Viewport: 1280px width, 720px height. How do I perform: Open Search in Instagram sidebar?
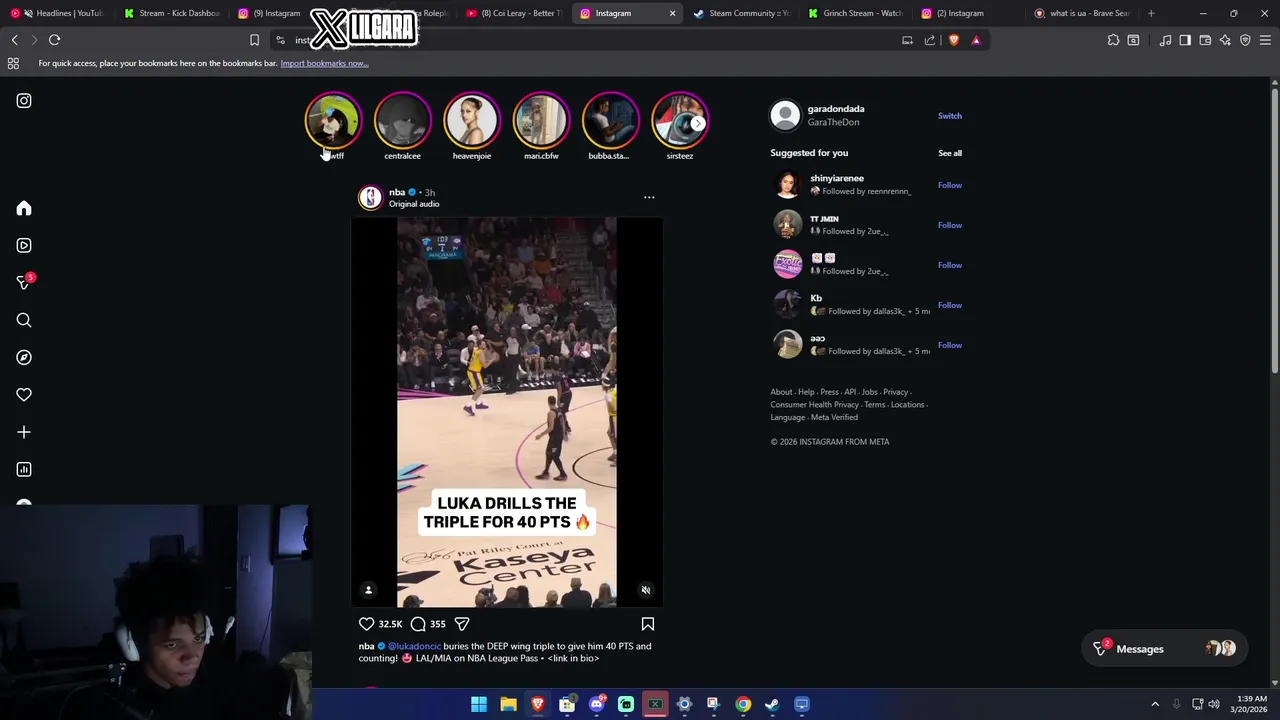pos(24,320)
